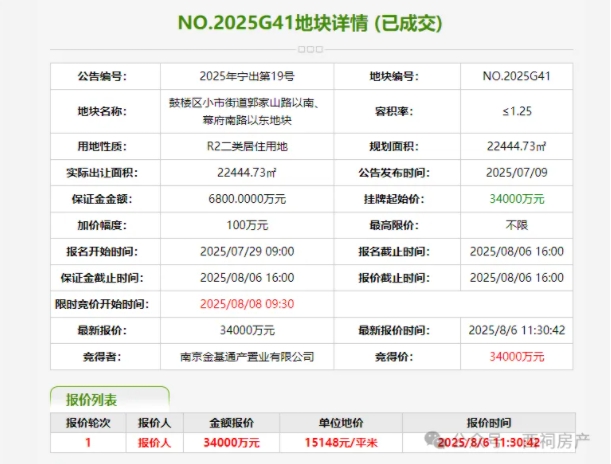
Task: Click the red 竞得价 34000万元 value
Action: [x=517, y=355]
